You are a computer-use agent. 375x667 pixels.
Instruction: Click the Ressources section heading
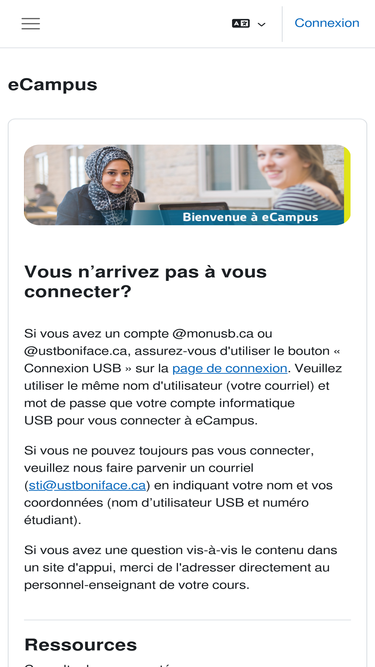(80, 645)
